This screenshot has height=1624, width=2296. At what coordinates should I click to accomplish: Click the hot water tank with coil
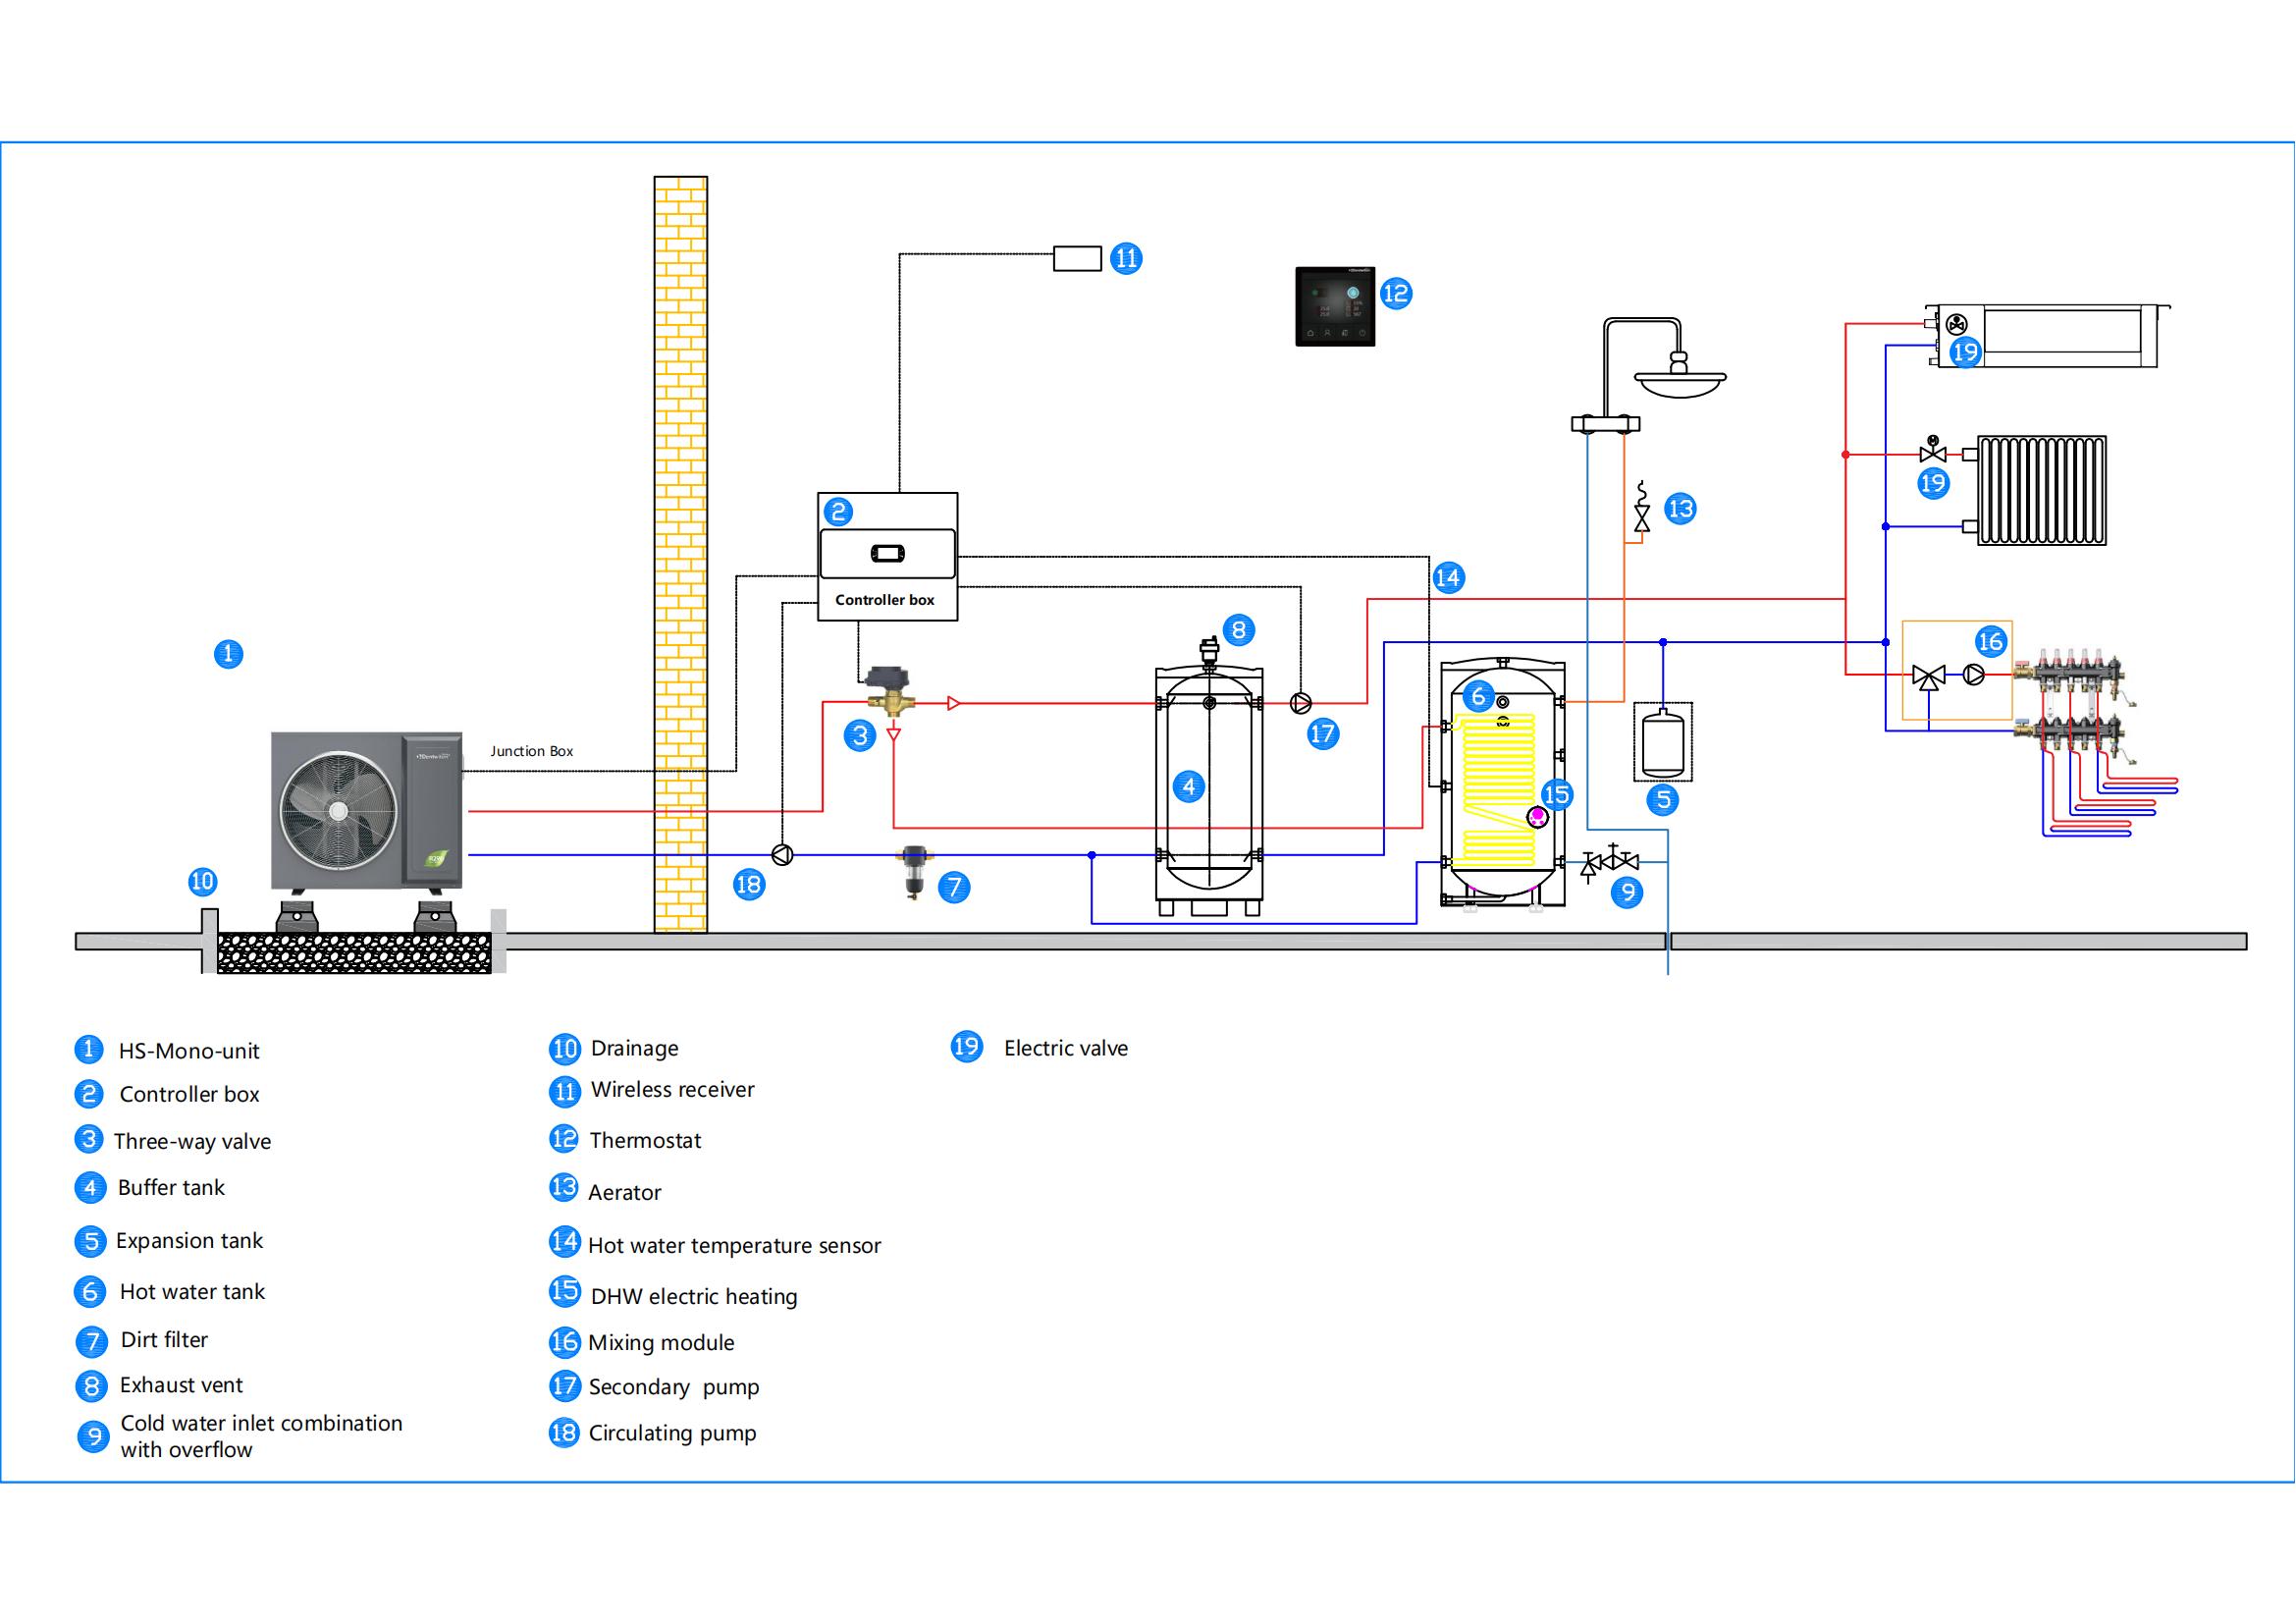click(1502, 782)
